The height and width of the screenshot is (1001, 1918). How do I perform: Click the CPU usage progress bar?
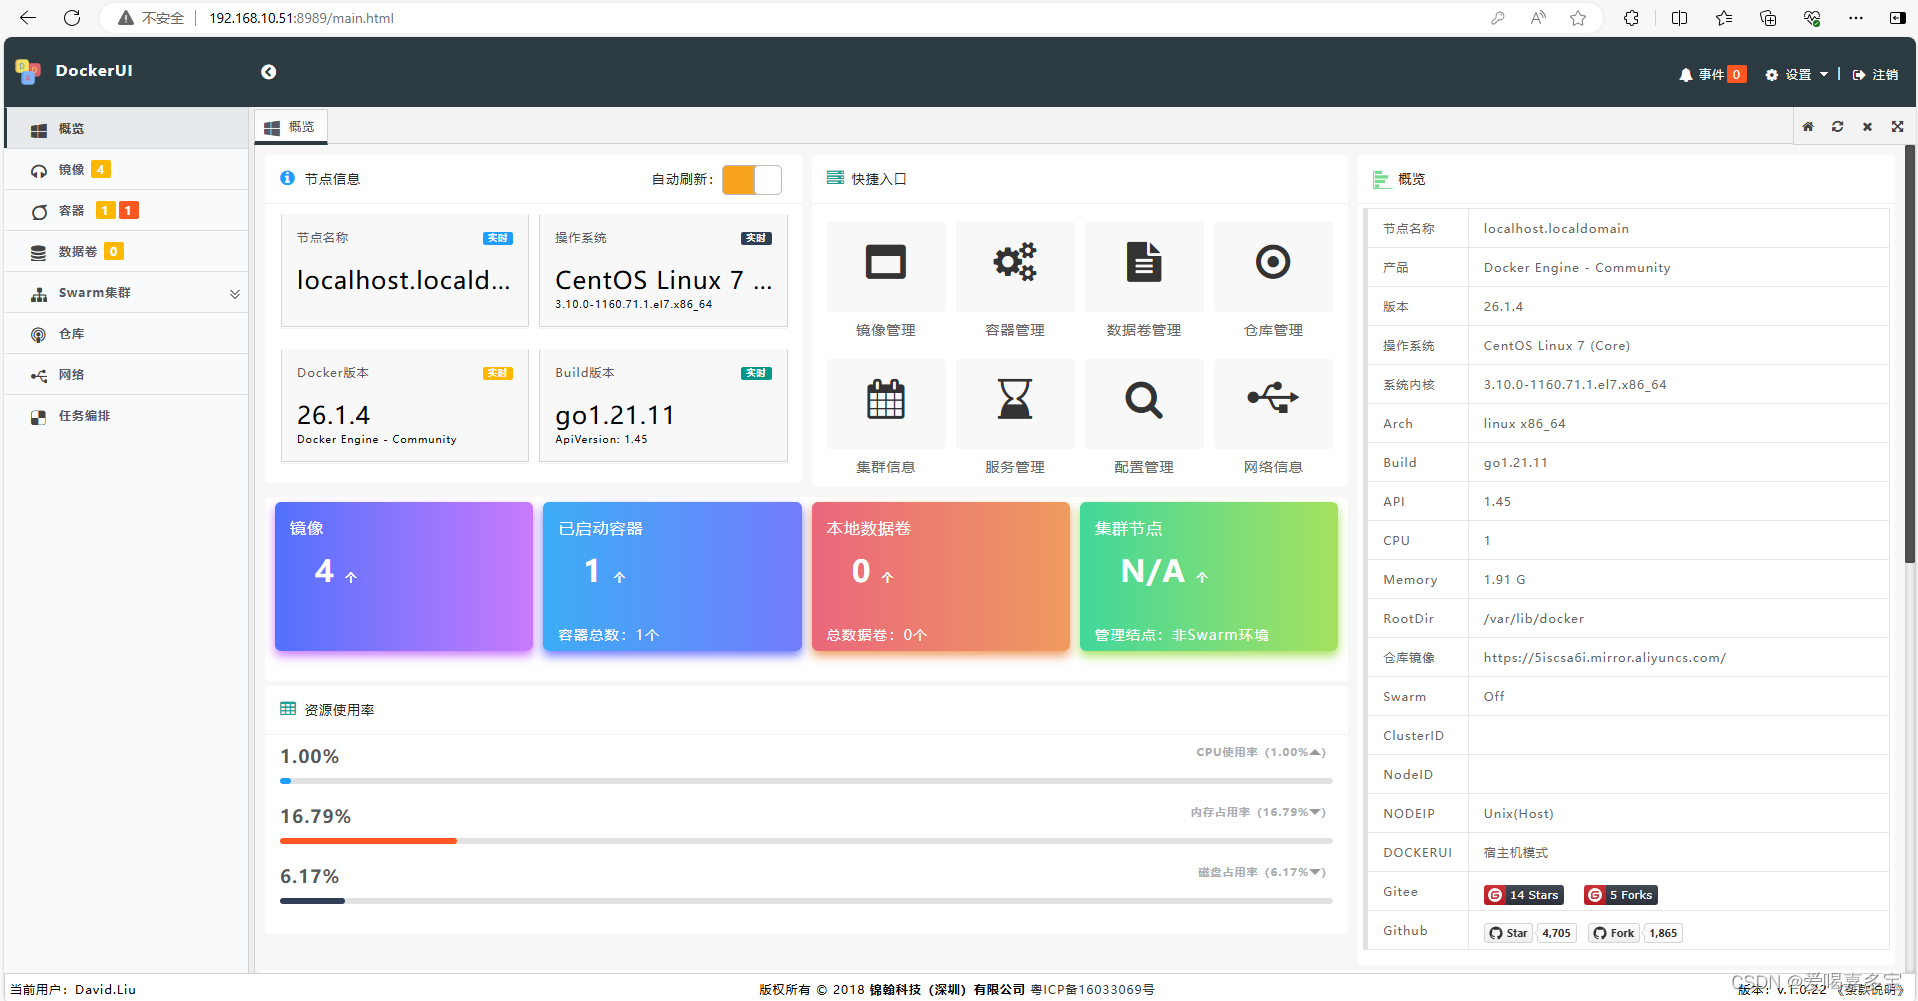tap(806, 781)
